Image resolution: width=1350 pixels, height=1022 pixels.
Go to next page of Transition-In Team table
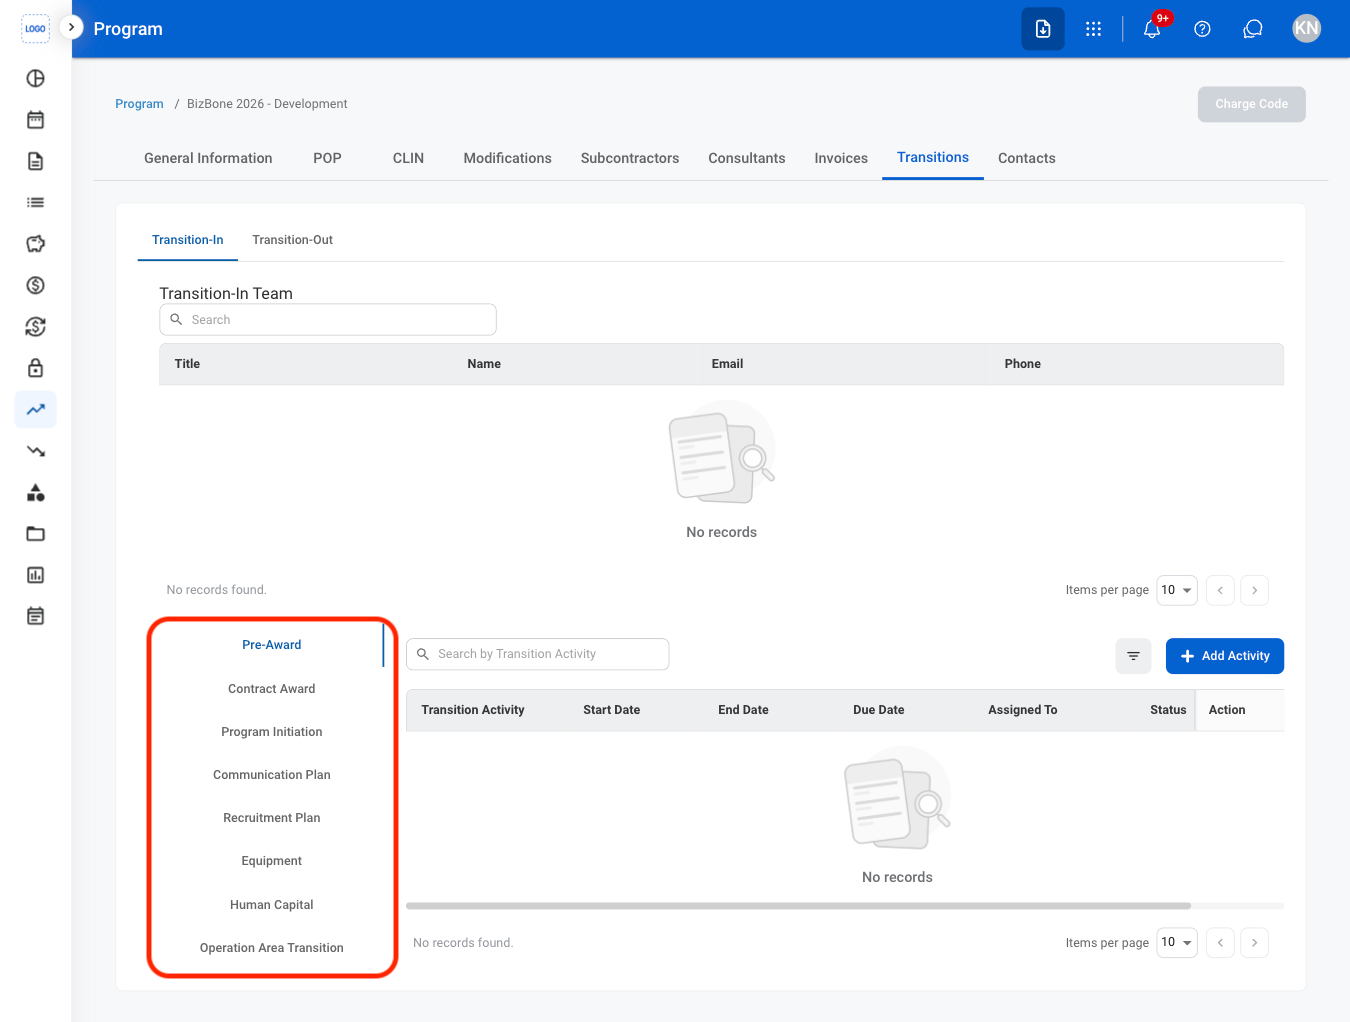click(x=1254, y=590)
